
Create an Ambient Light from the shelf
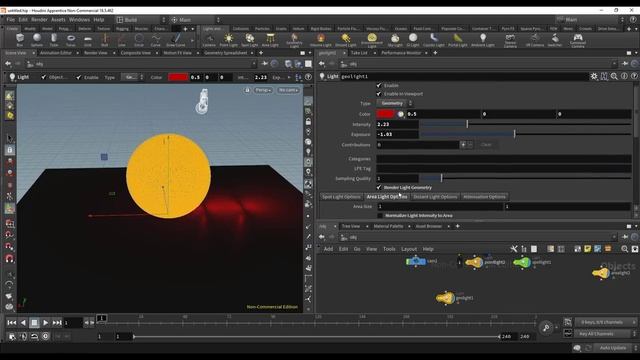point(483,40)
